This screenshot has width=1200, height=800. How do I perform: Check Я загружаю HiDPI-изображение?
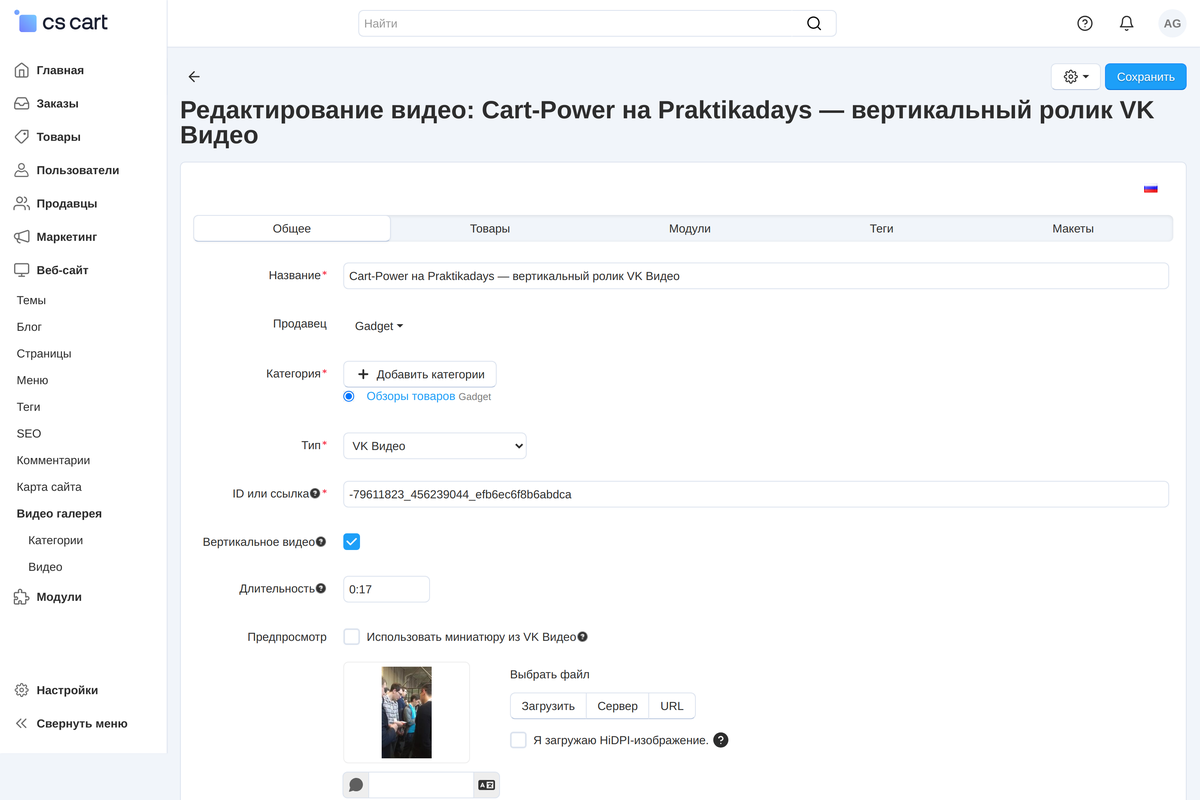click(x=518, y=740)
